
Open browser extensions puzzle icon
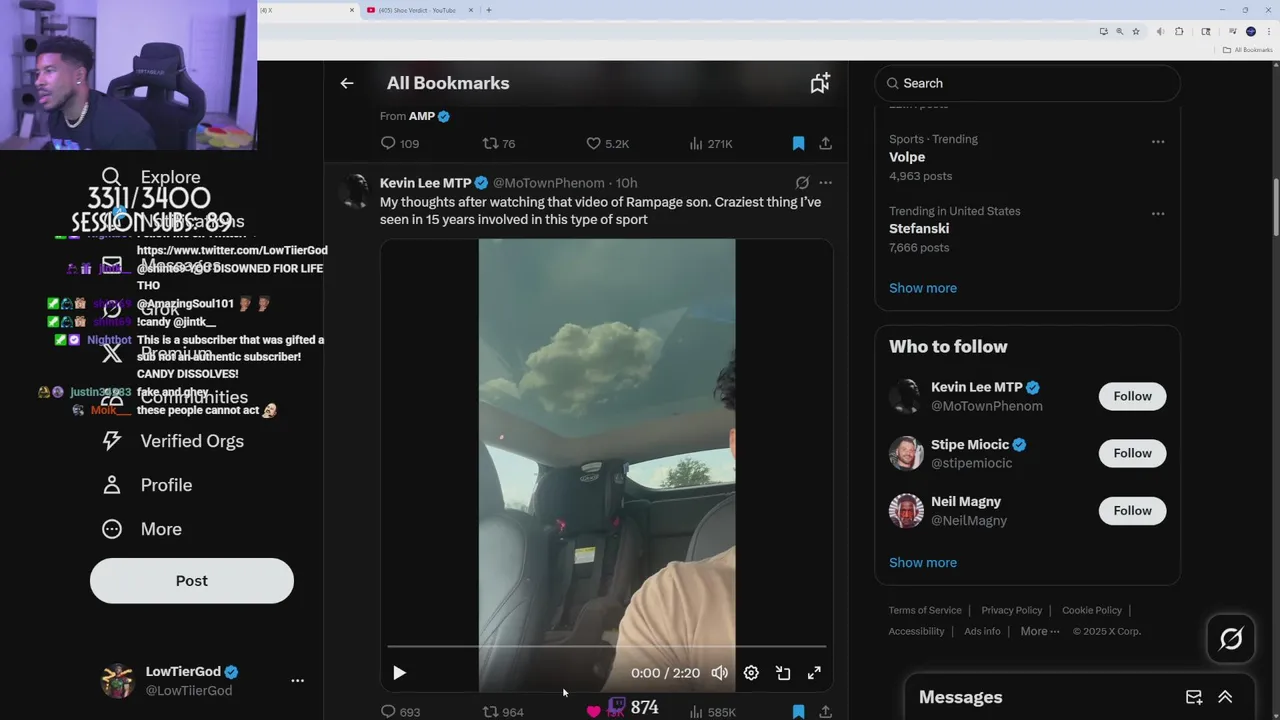(1179, 31)
